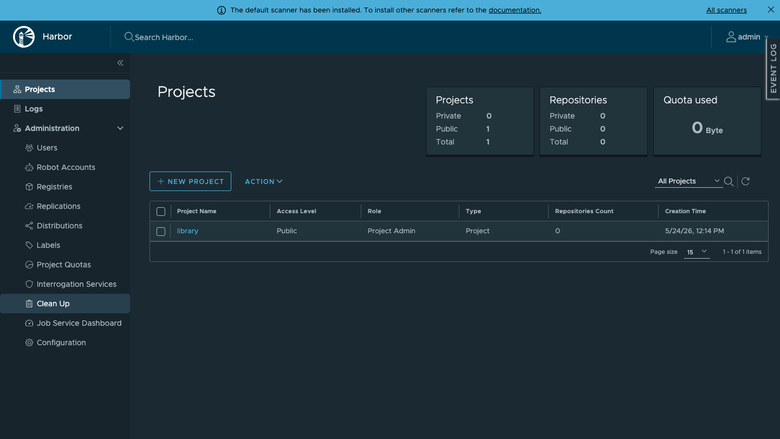Viewport: 780px width, 439px height.
Task: Open Job Service Dashboard
Action: coord(65,323)
